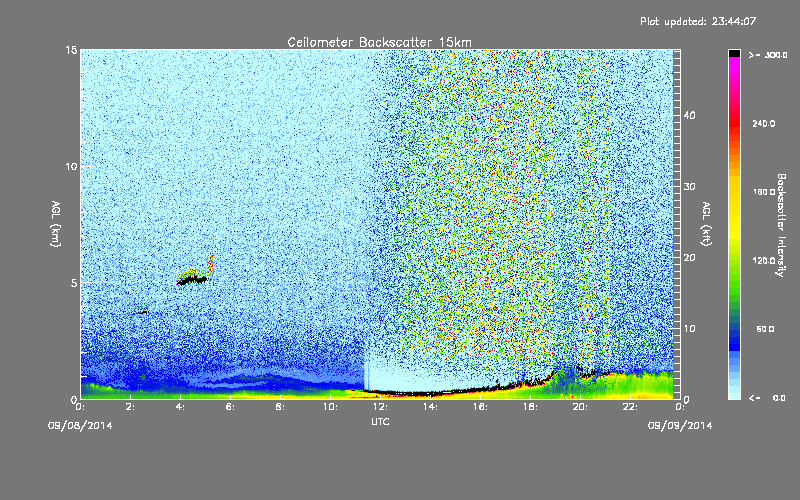Click the 5 tick on km axis
This screenshot has height=500, width=800.
tap(74, 283)
